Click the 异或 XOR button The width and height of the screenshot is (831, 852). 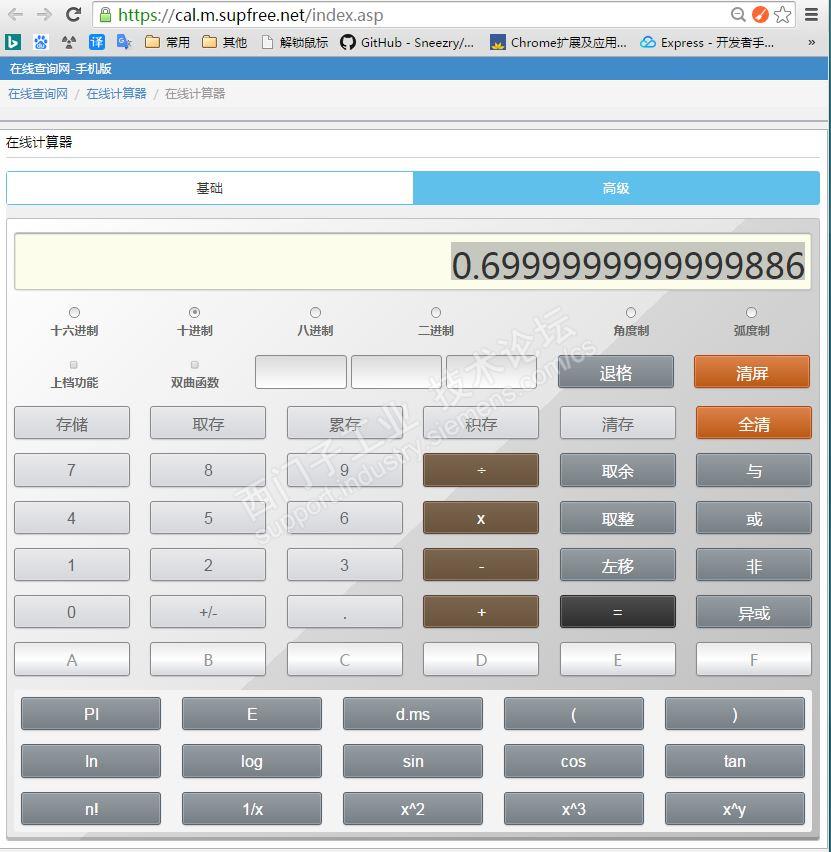point(754,612)
